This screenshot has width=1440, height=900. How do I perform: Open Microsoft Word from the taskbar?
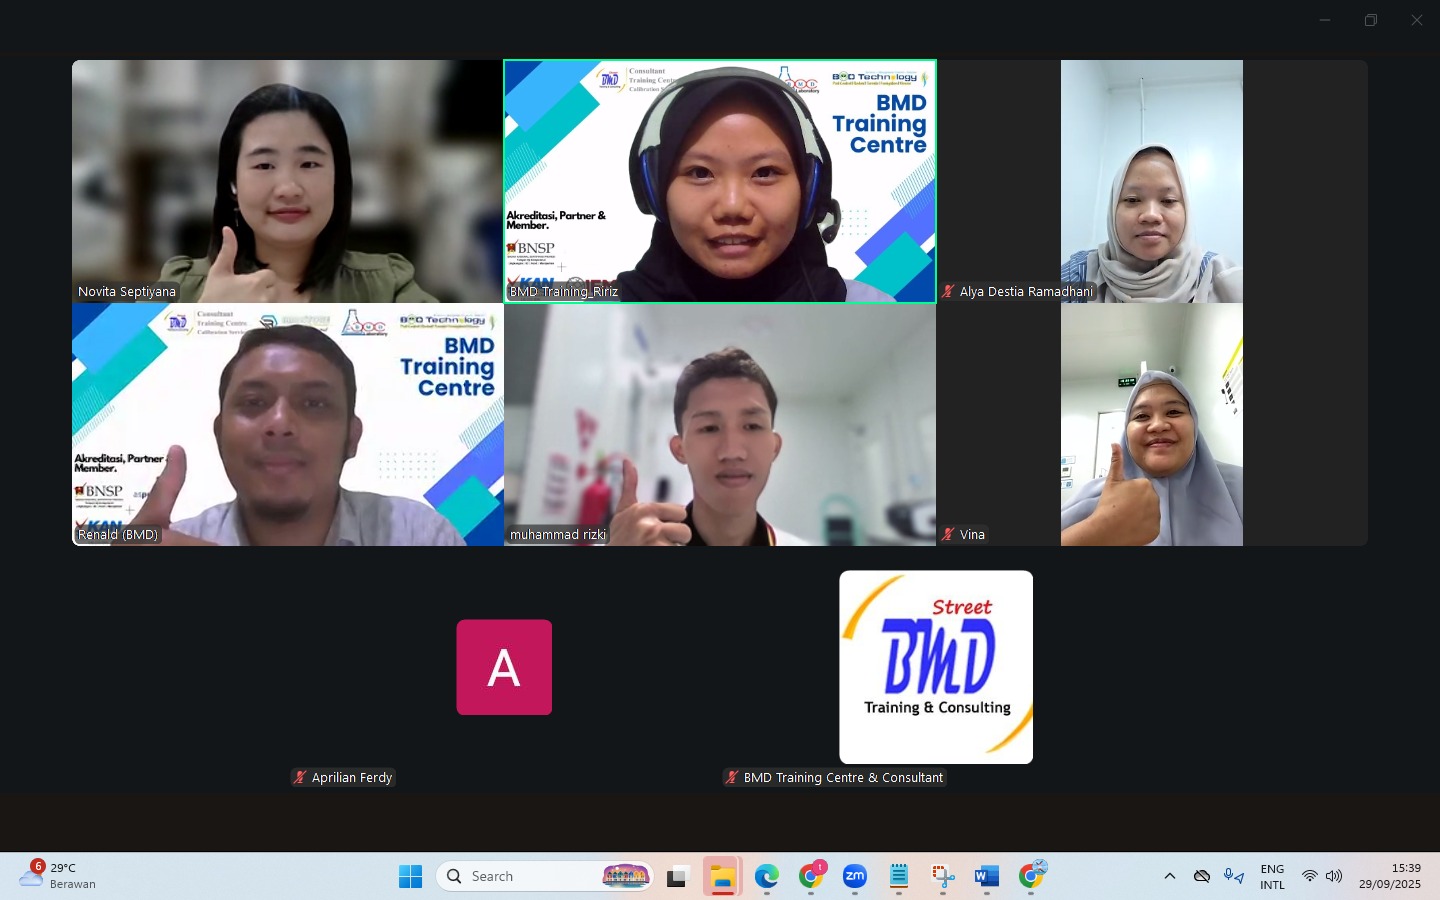pos(986,877)
